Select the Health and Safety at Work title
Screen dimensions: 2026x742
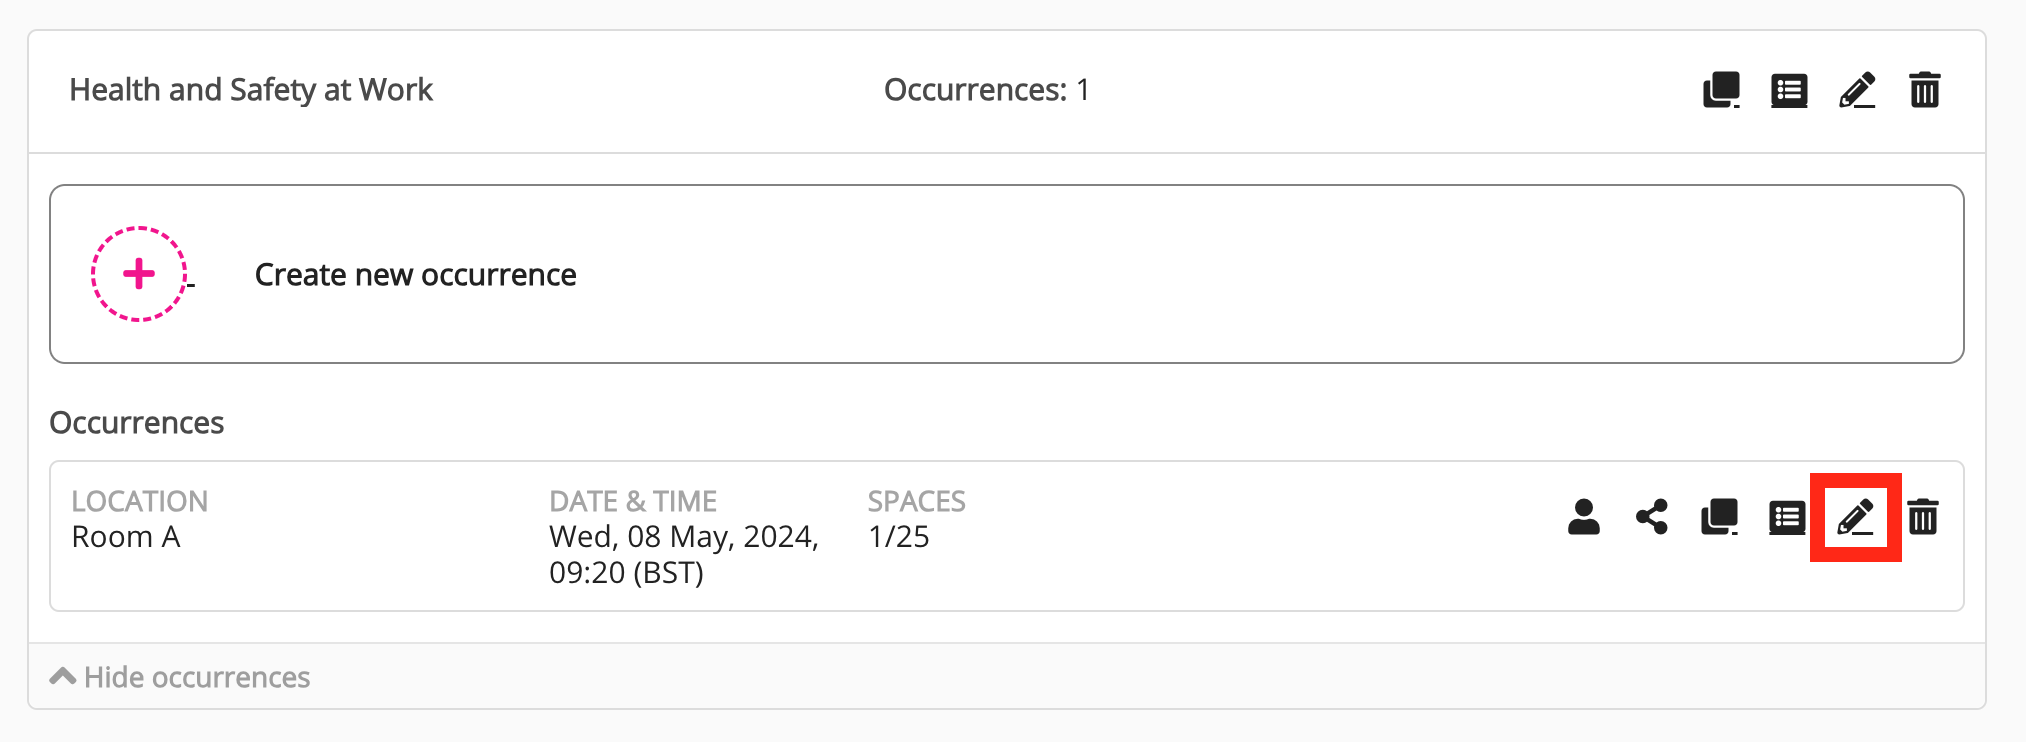pyautogui.click(x=251, y=90)
